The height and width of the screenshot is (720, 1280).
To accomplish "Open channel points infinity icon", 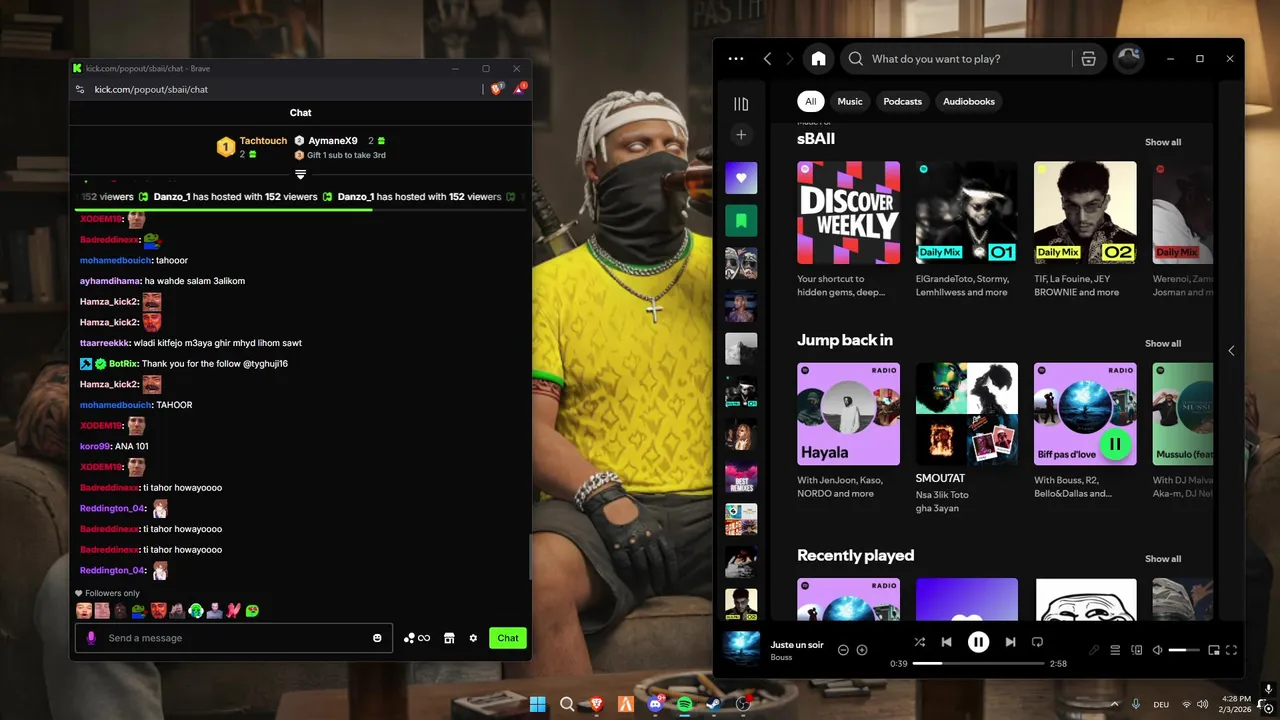I will tap(417, 638).
